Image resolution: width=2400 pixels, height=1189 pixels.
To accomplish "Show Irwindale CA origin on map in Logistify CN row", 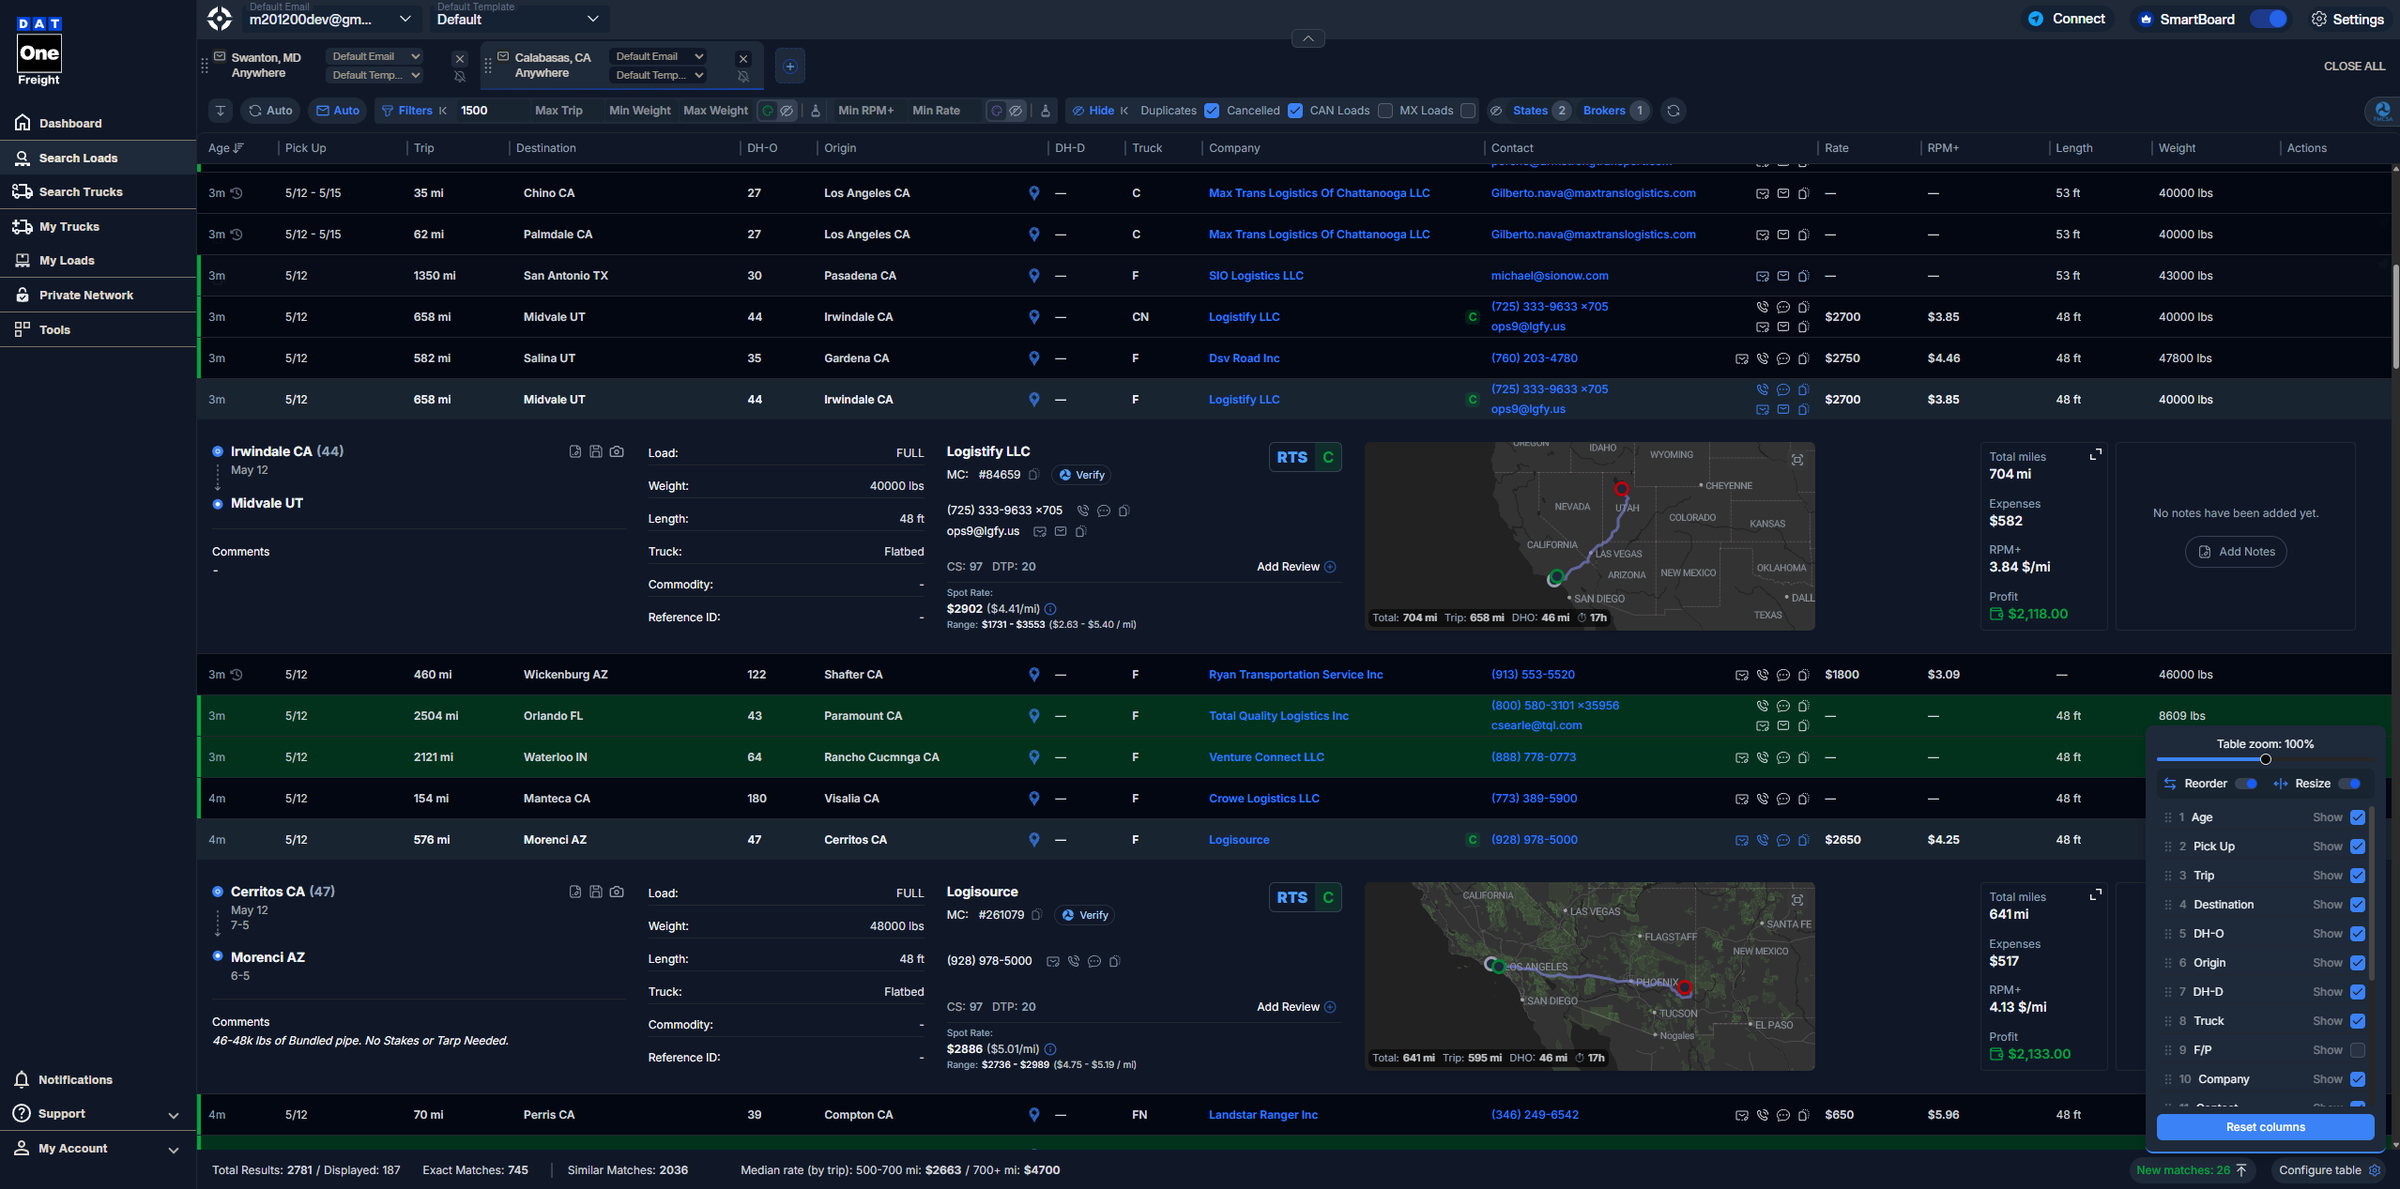I will tap(1034, 317).
